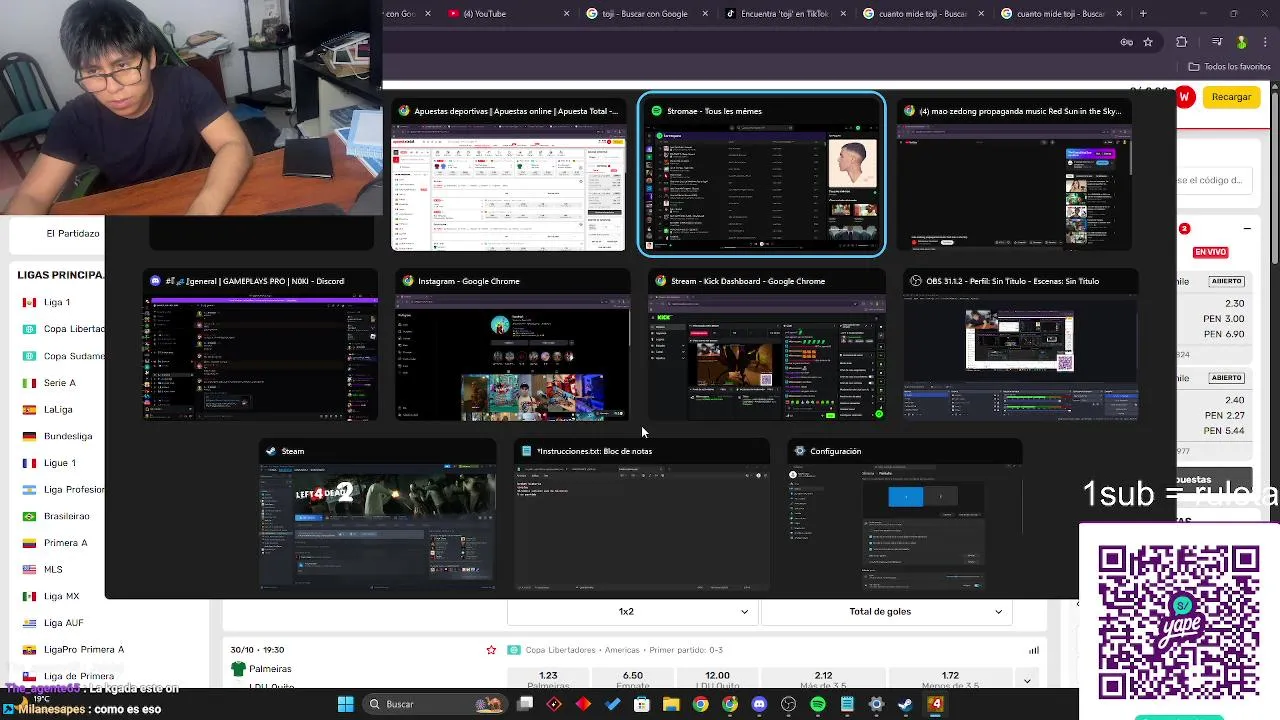Open the 1x2 market dropdown
The image size is (1280, 720).
pos(631,611)
